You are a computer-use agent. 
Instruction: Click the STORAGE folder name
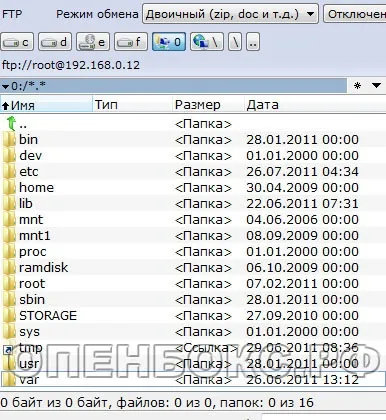pyautogui.click(x=48, y=316)
